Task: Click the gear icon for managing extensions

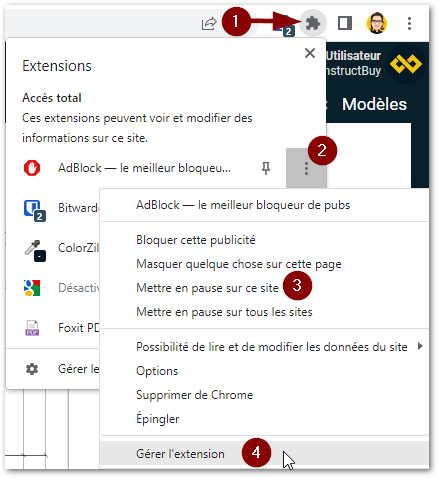Action: click(32, 369)
